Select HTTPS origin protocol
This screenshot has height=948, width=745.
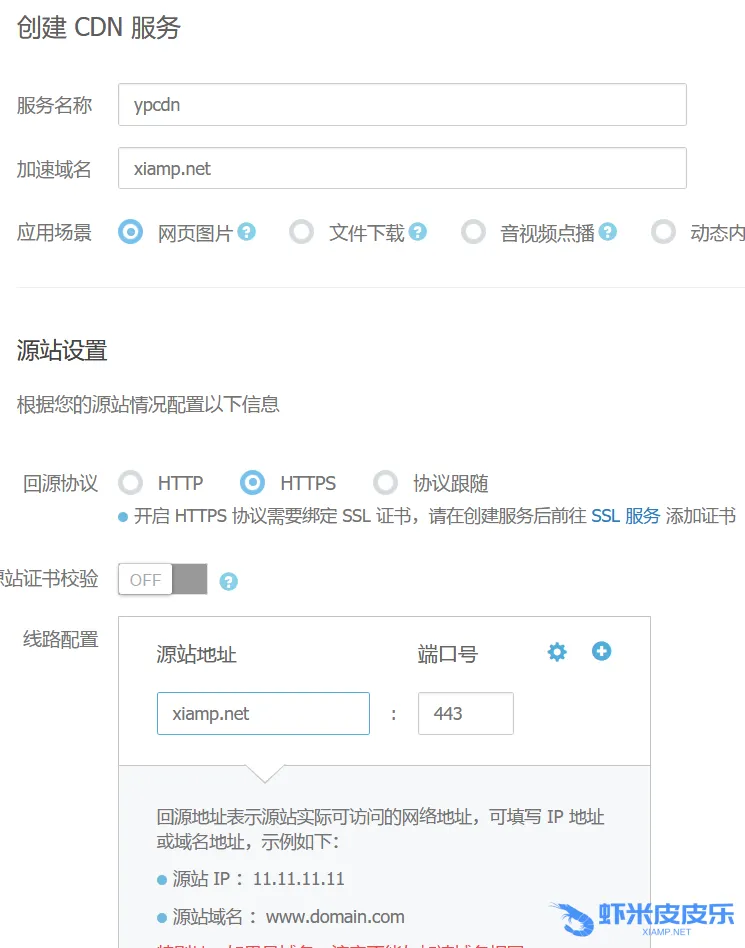coord(252,483)
